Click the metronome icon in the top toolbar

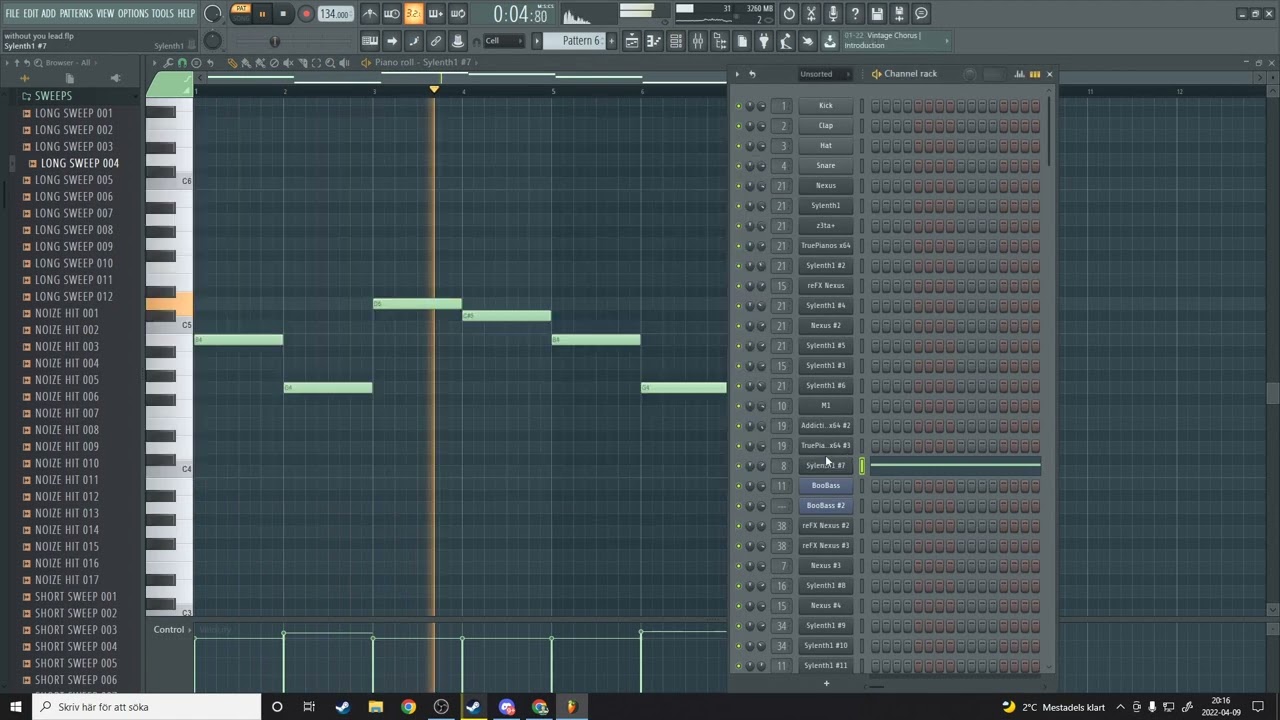[370, 14]
